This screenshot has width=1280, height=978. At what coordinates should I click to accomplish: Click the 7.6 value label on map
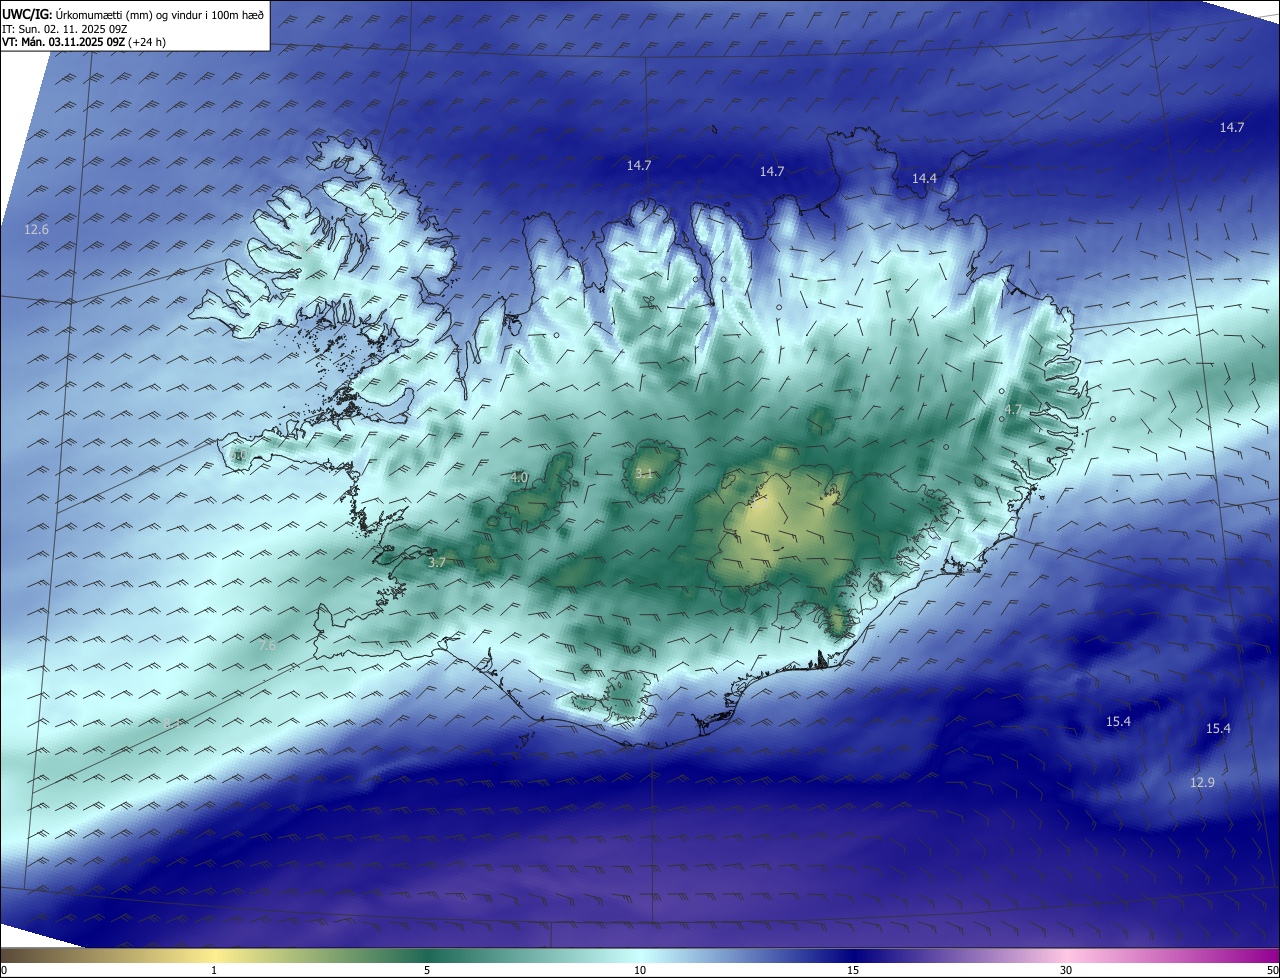267,646
